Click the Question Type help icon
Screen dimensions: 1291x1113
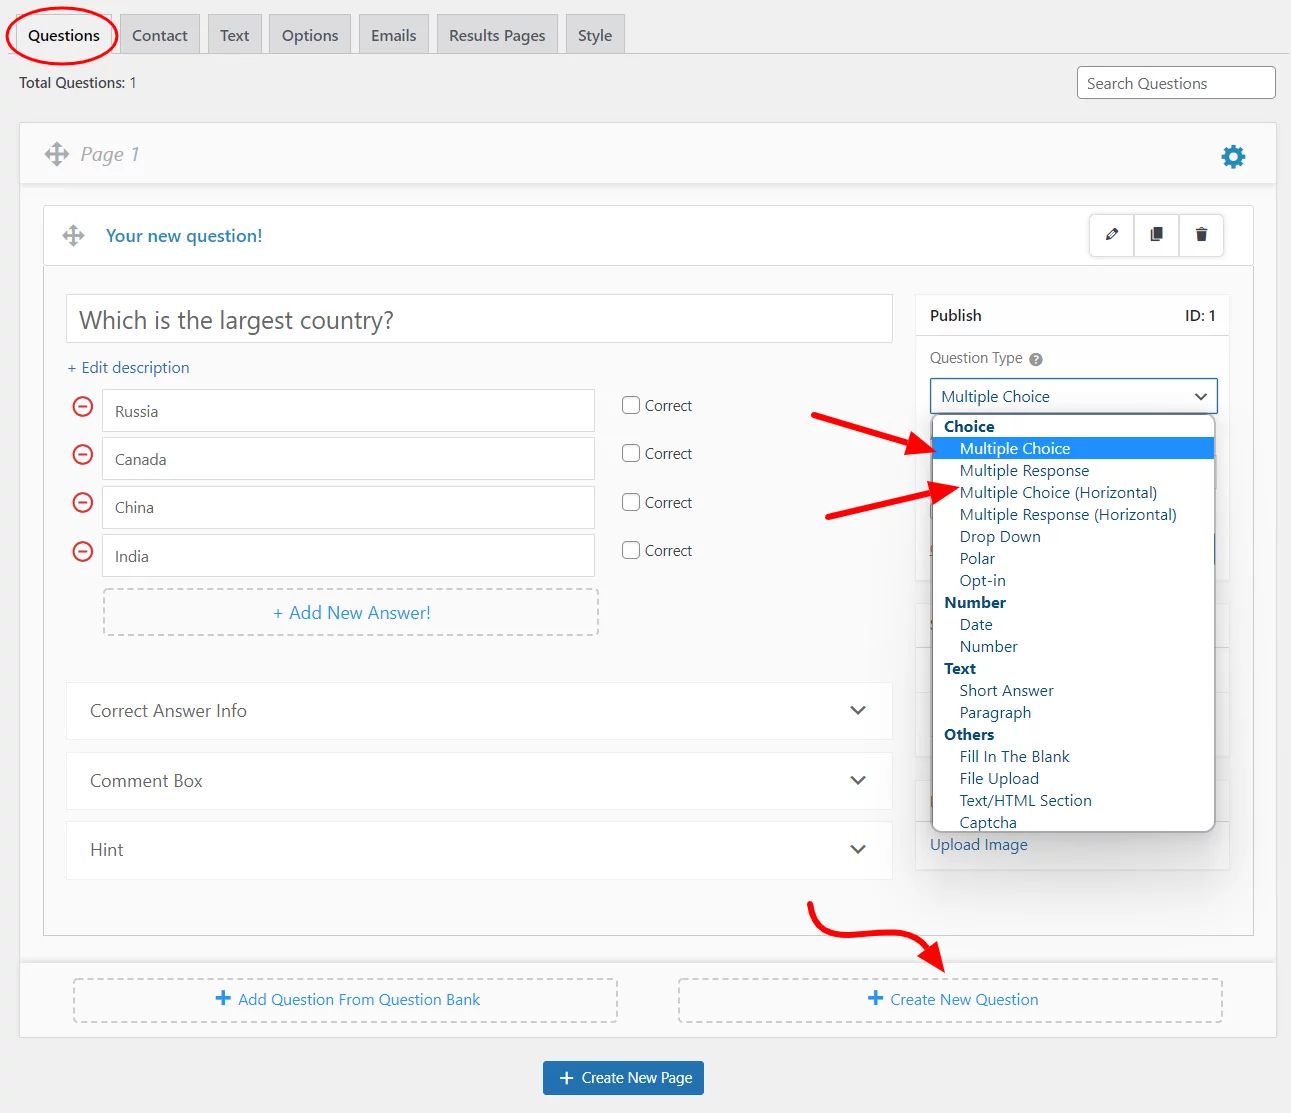(x=1036, y=359)
